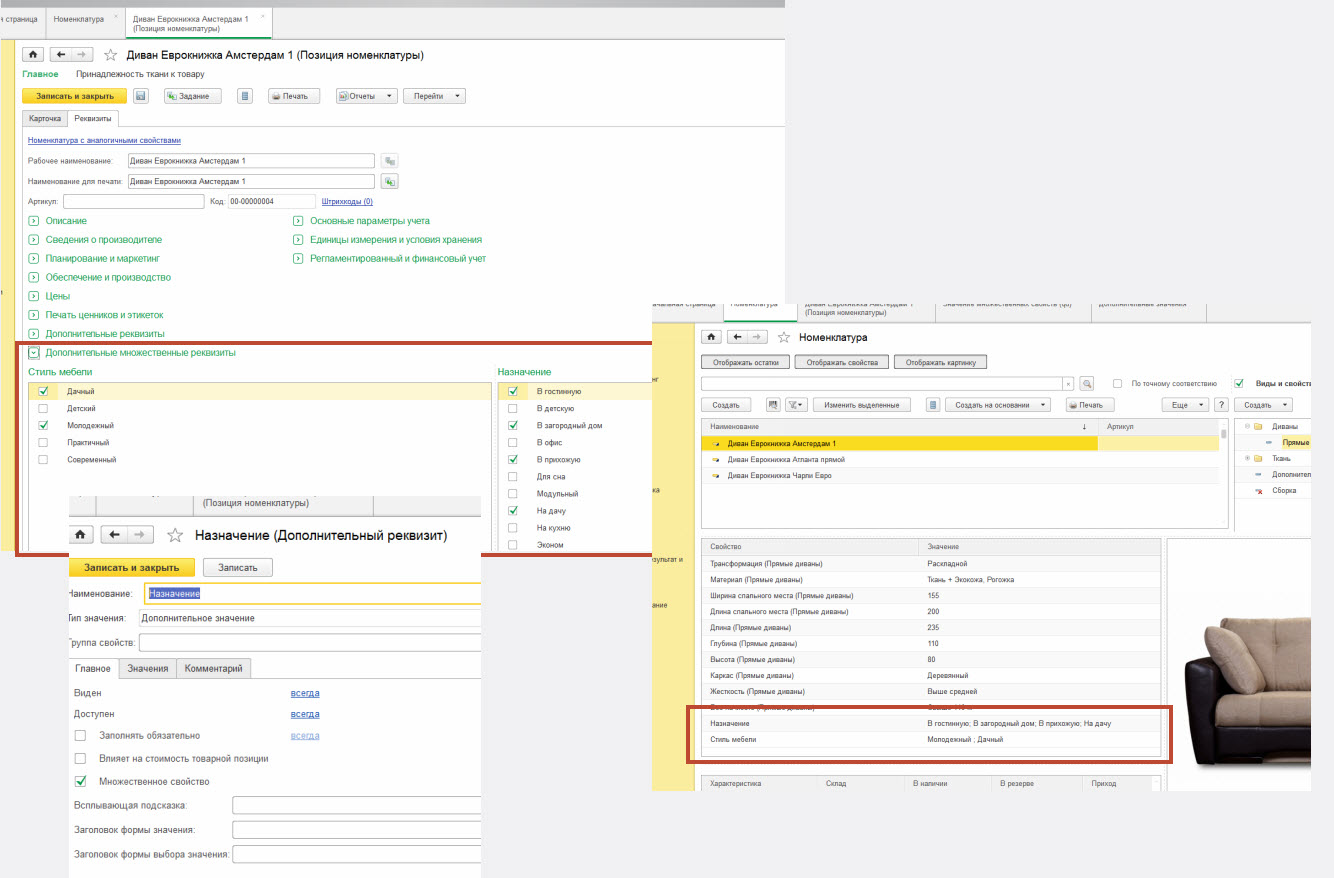
Task: Clear search field with x button
Action: coord(1068,383)
